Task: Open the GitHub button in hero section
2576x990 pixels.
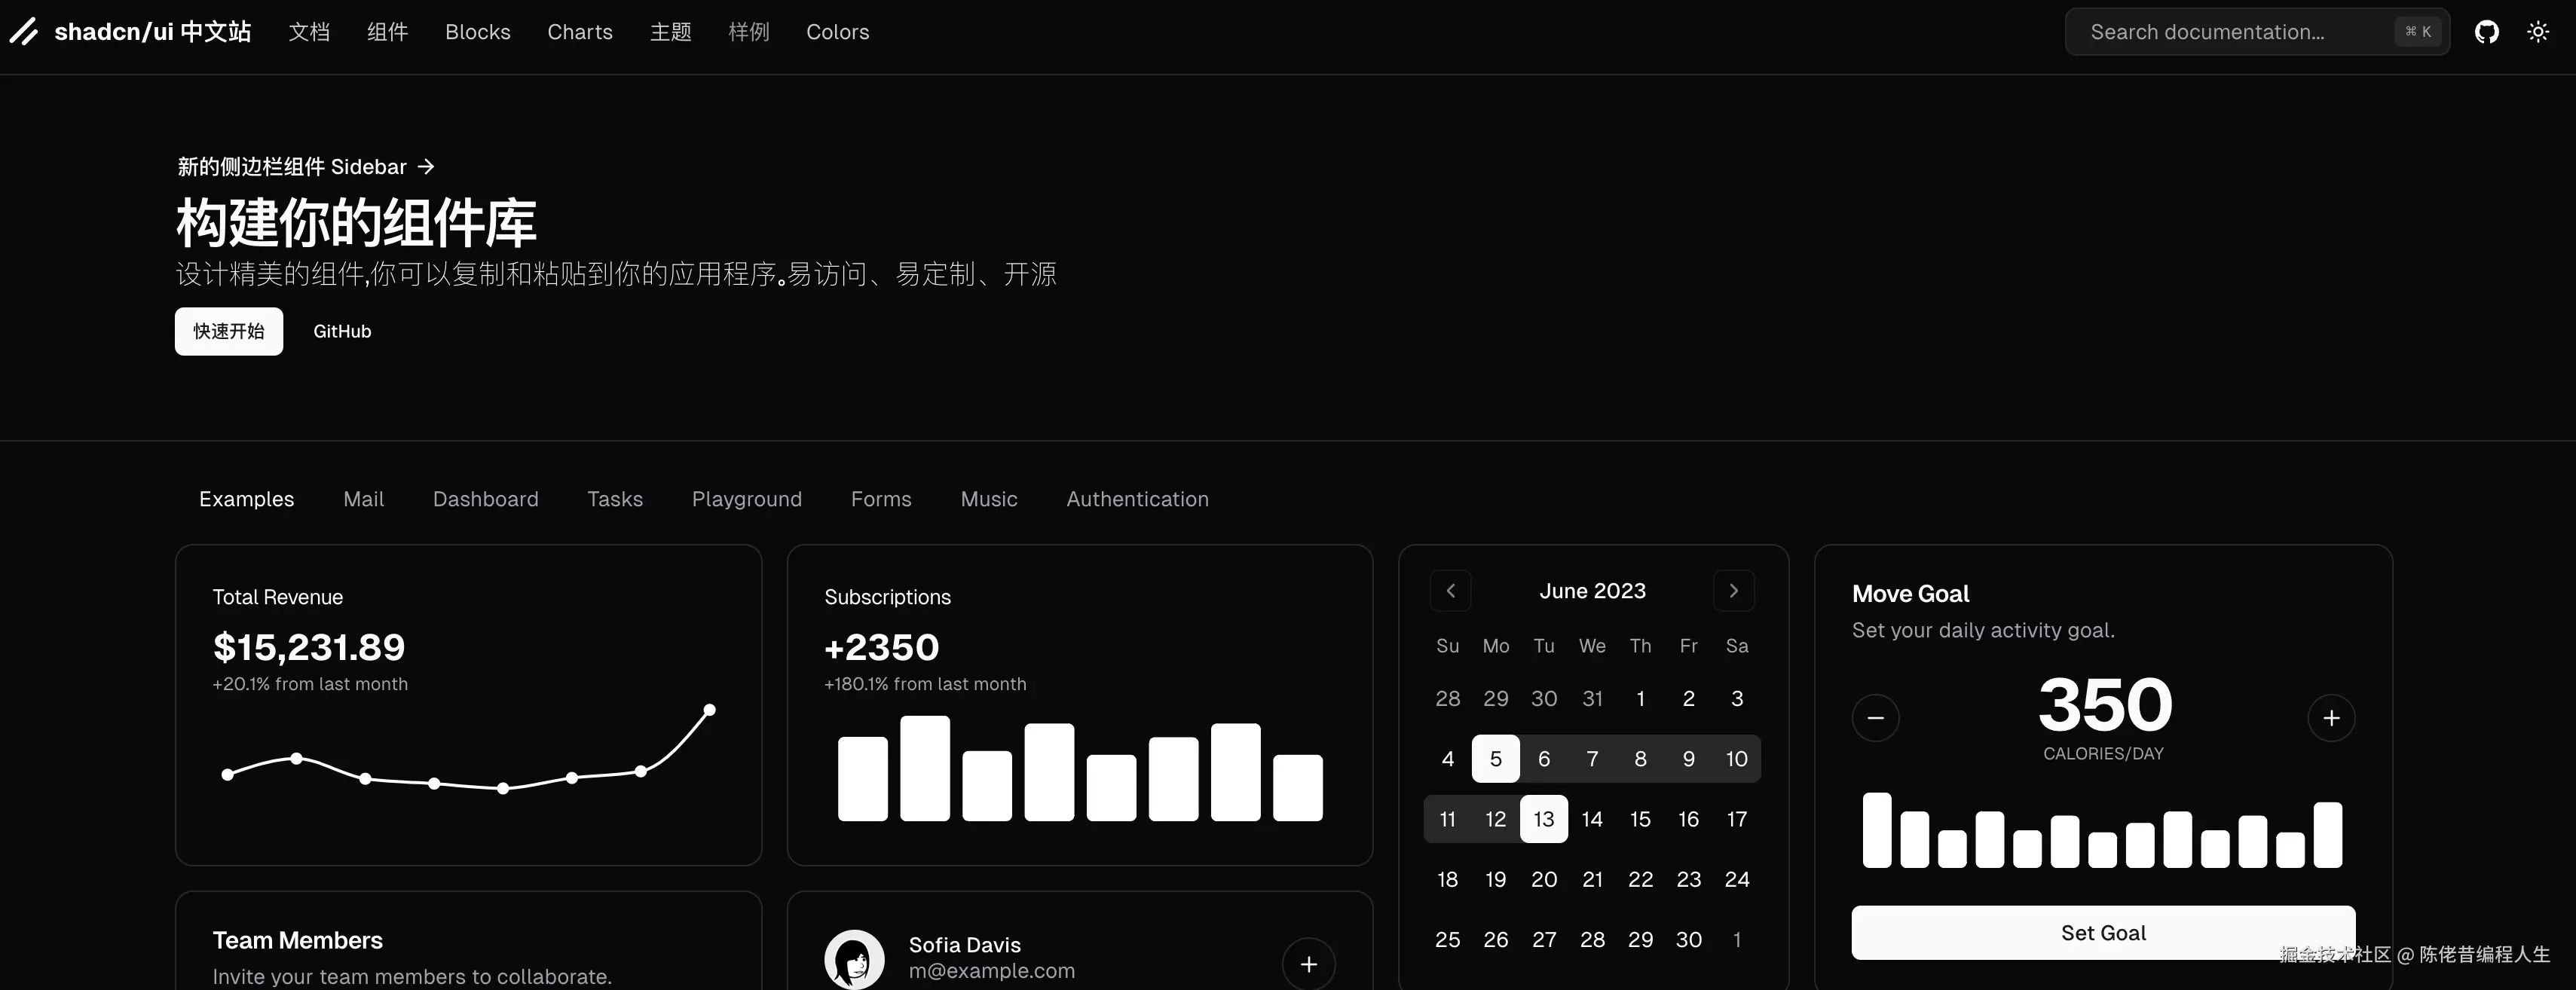Action: point(342,331)
